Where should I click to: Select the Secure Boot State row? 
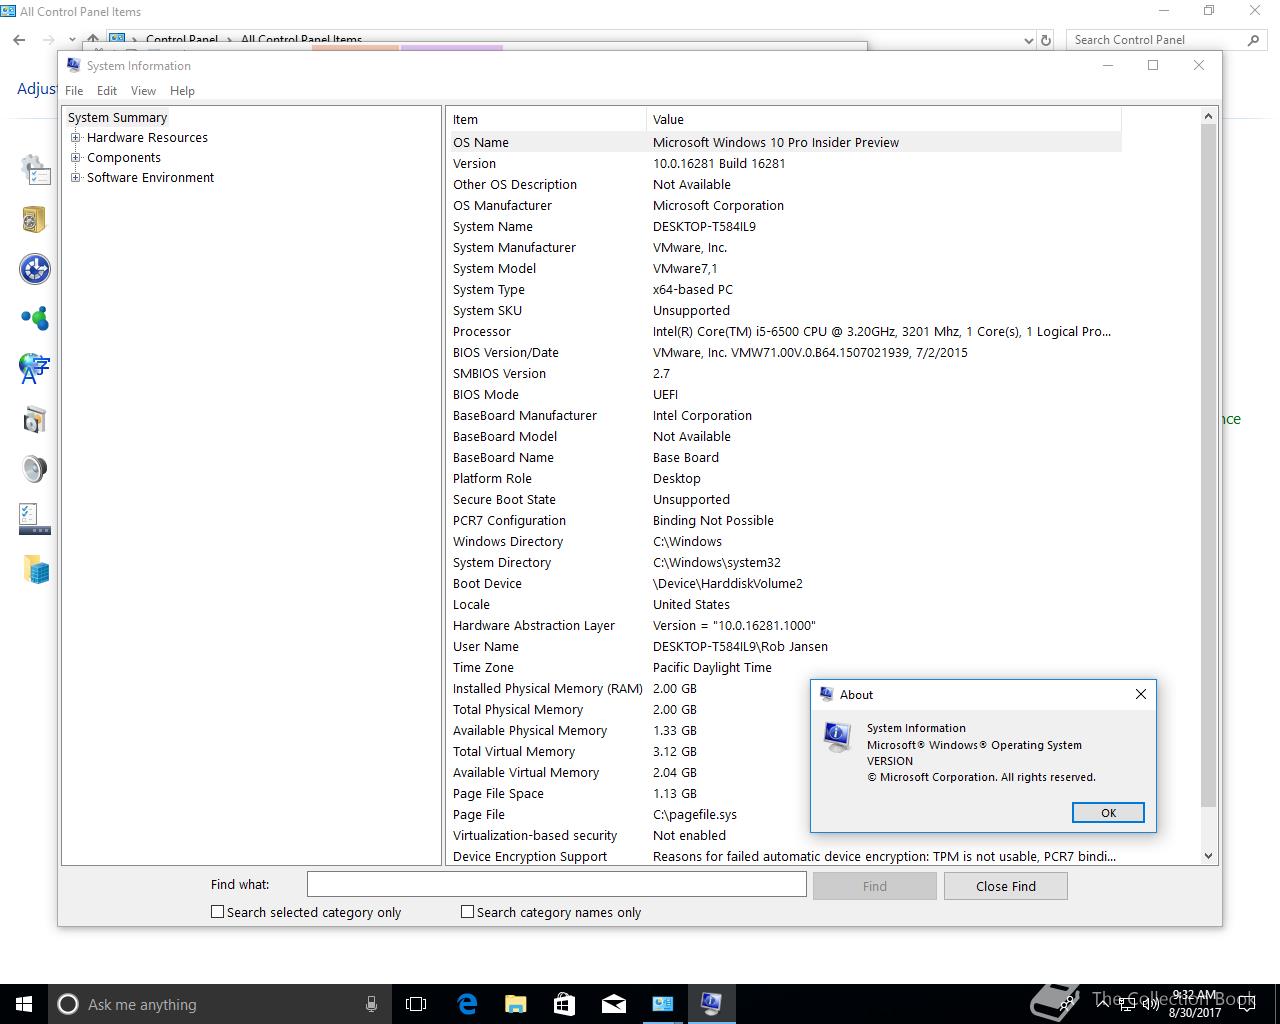(784, 500)
